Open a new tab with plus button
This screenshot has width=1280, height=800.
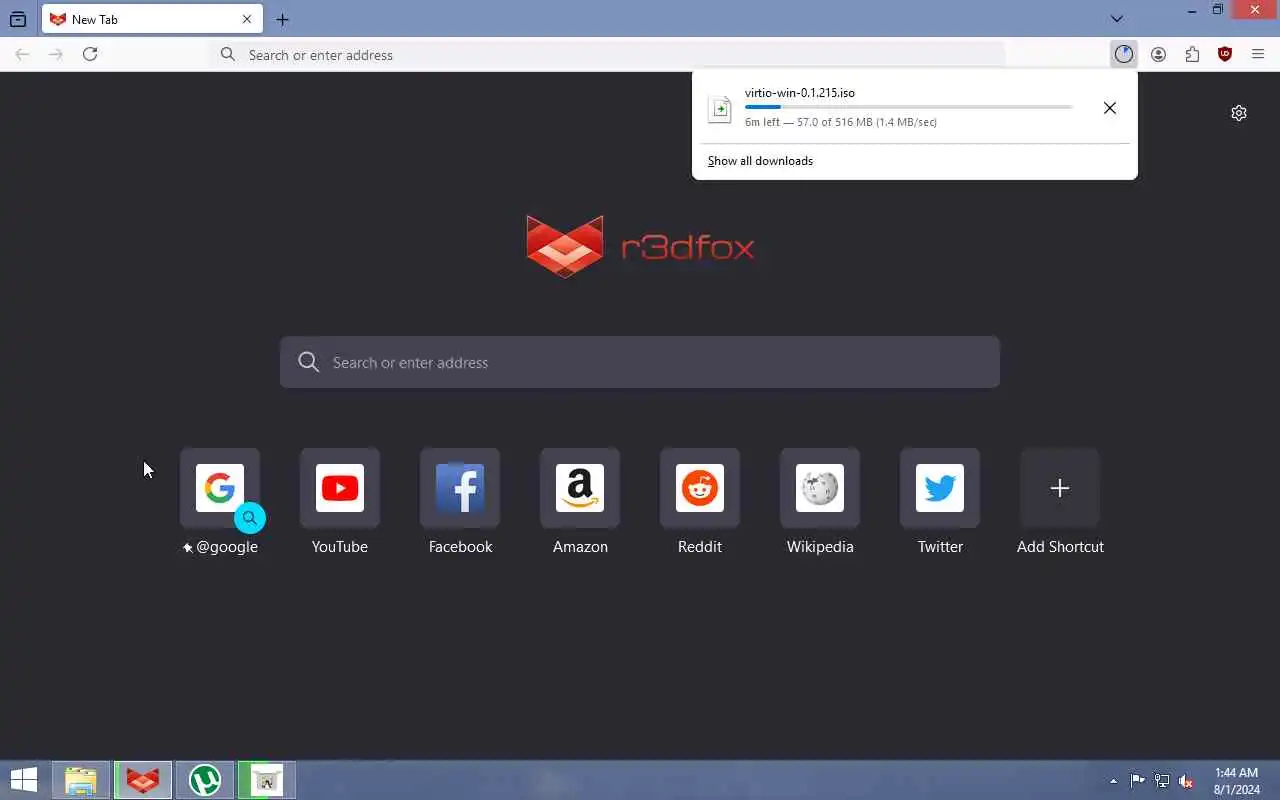coord(282,19)
